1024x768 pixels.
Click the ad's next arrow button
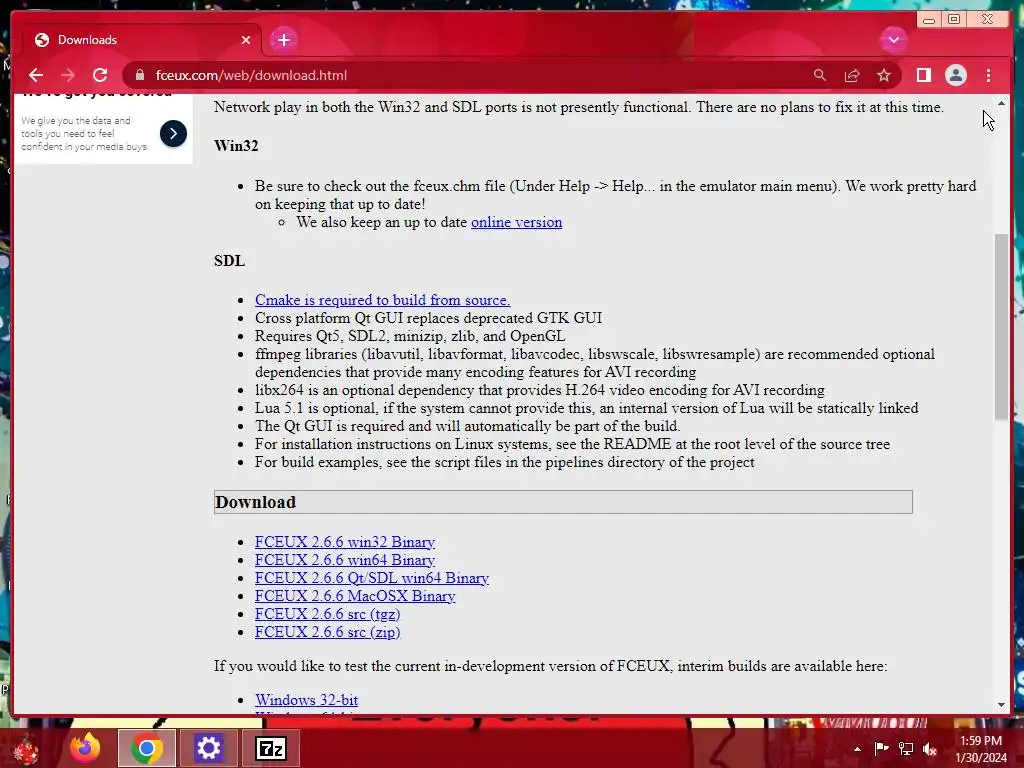(173, 133)
